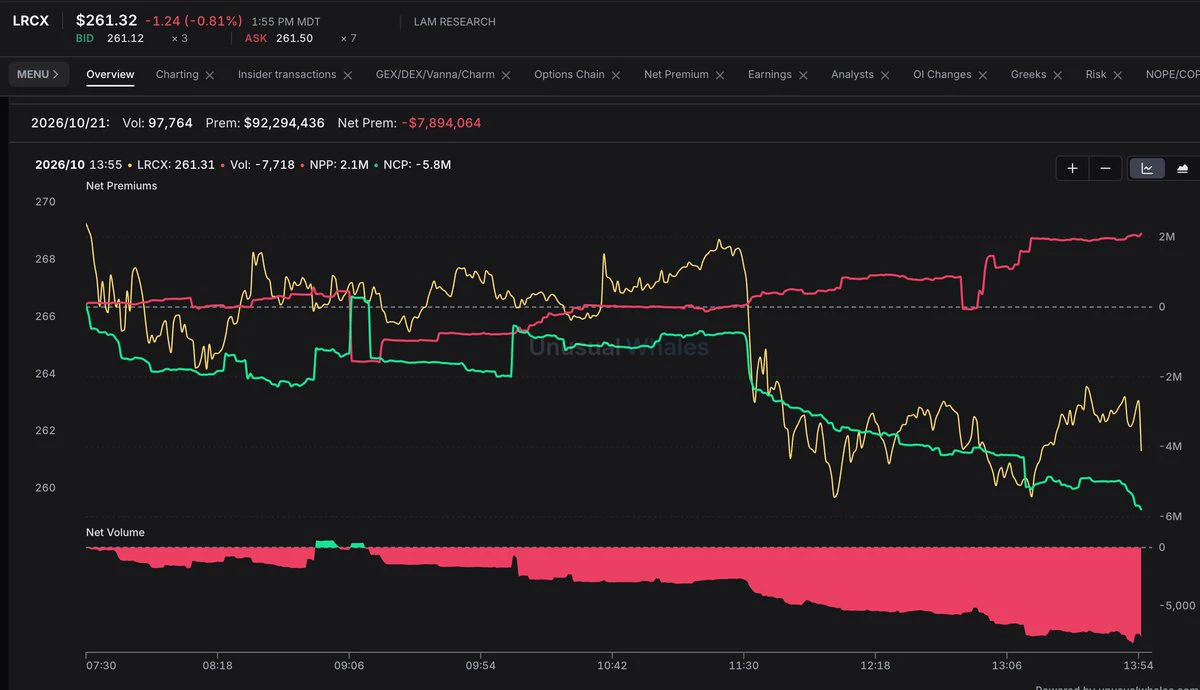Switch to the Insider transactions tab
The image size is (1200, 690).
[x=287, y=74]
